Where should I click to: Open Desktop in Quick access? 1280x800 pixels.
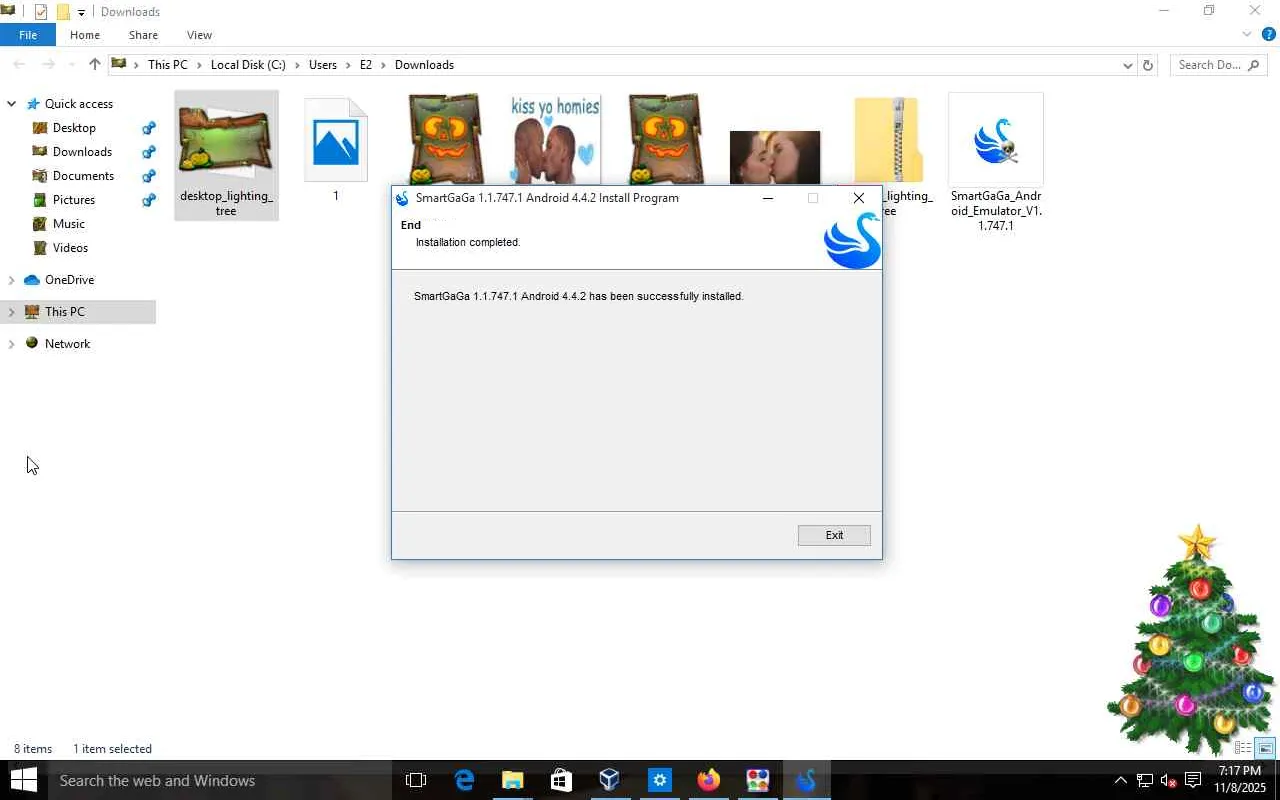click(x=74, y=128)
